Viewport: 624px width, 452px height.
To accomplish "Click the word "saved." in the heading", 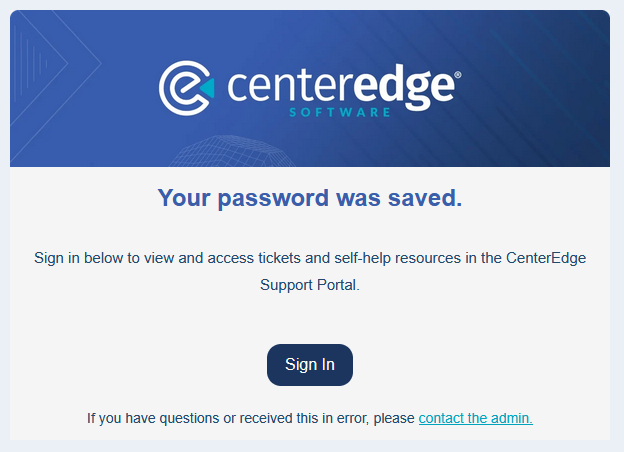I will point(425,198).
